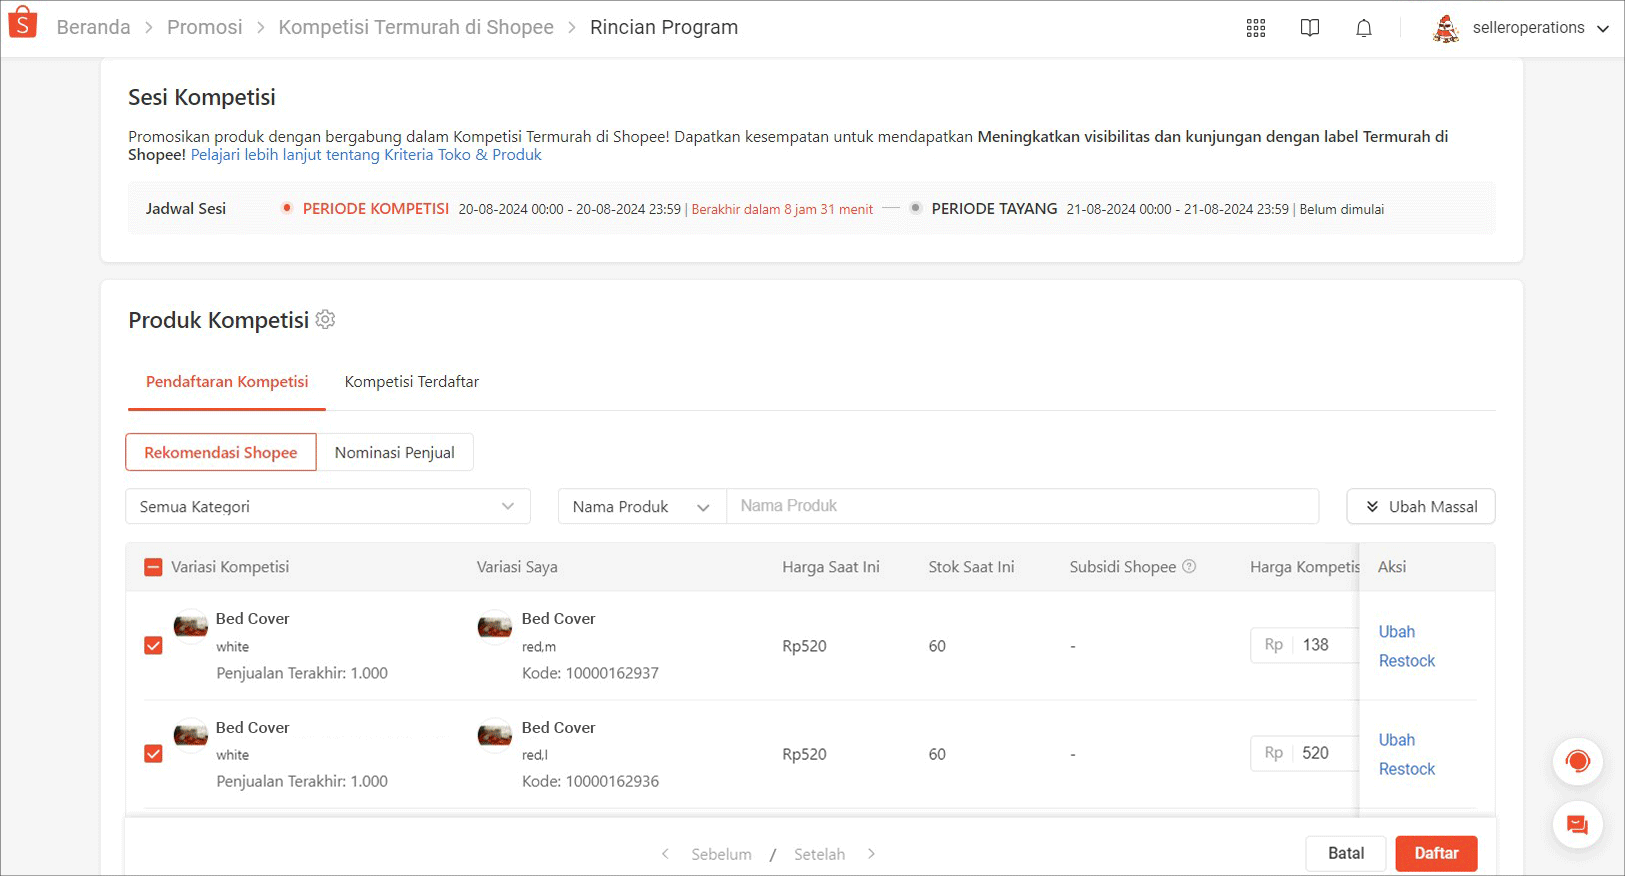Open the notifications bell
Image resolution: width=1625 pixels, height=876 pixels.
1363,28
